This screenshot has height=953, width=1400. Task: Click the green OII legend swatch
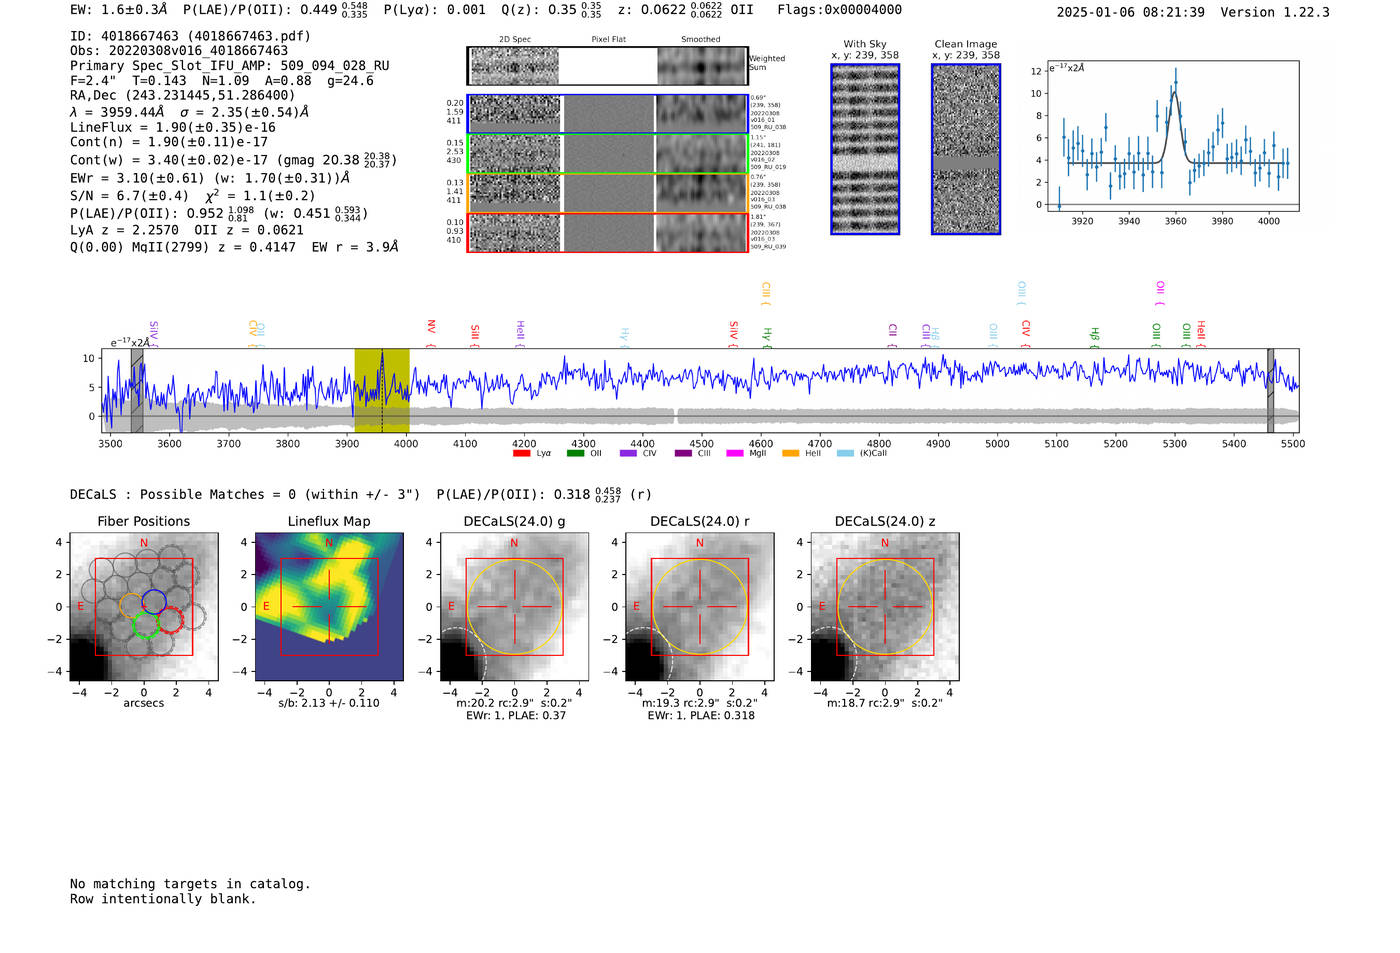(x=575, y=453)
